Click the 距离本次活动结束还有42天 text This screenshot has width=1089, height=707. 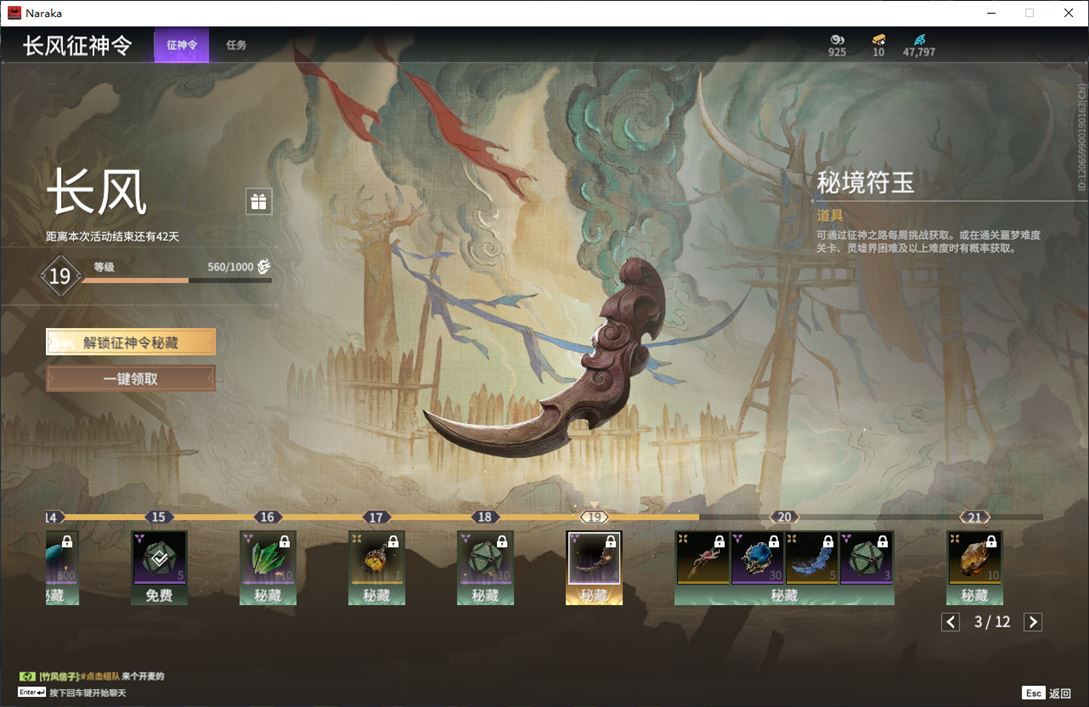point(113,236)
